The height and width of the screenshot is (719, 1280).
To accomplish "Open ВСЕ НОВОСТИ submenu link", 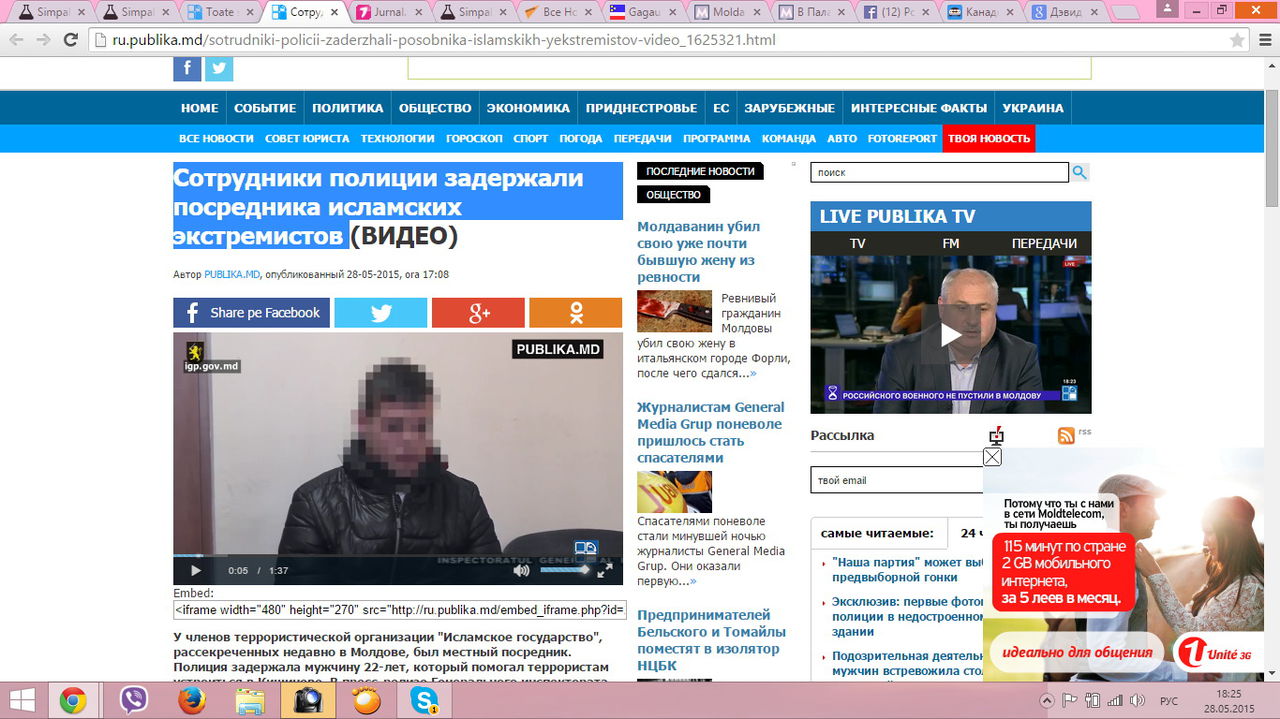I will (216, 138).
